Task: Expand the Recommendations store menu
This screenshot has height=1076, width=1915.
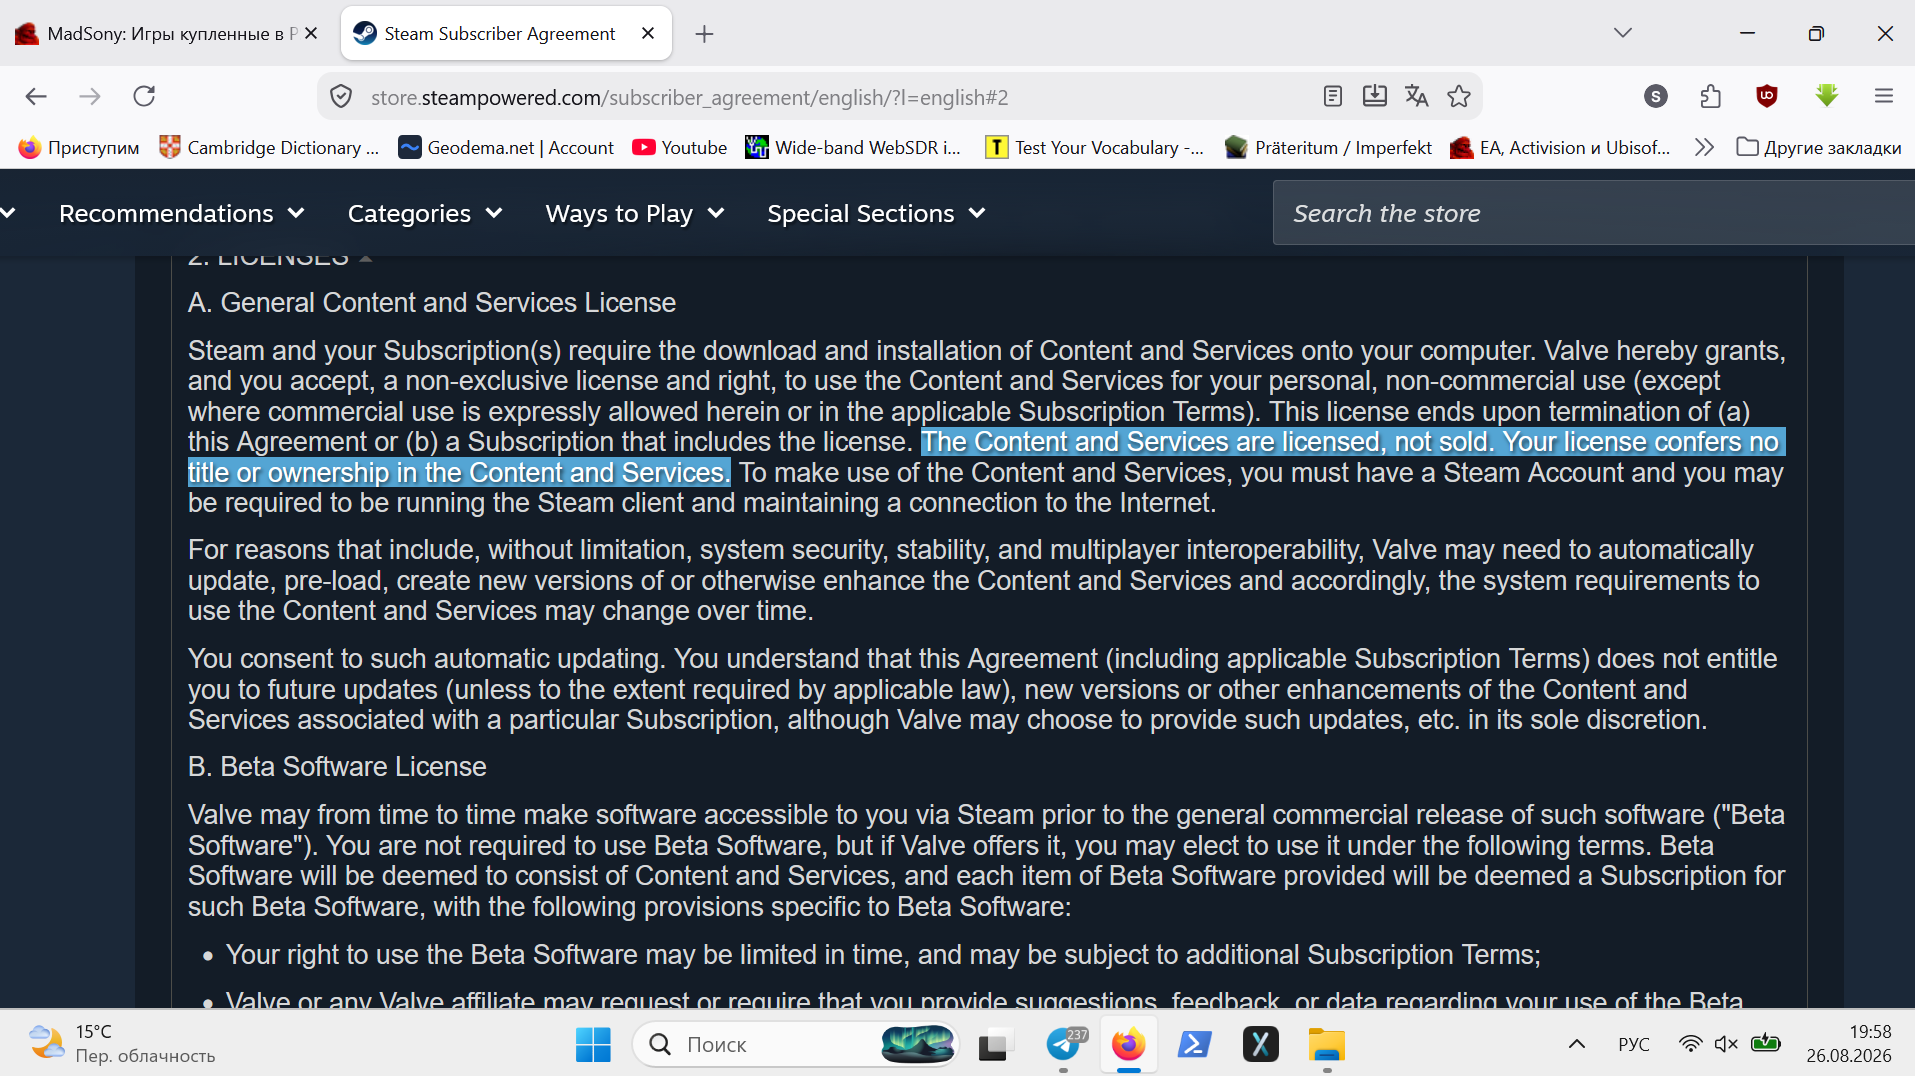Action: (182, 213)
